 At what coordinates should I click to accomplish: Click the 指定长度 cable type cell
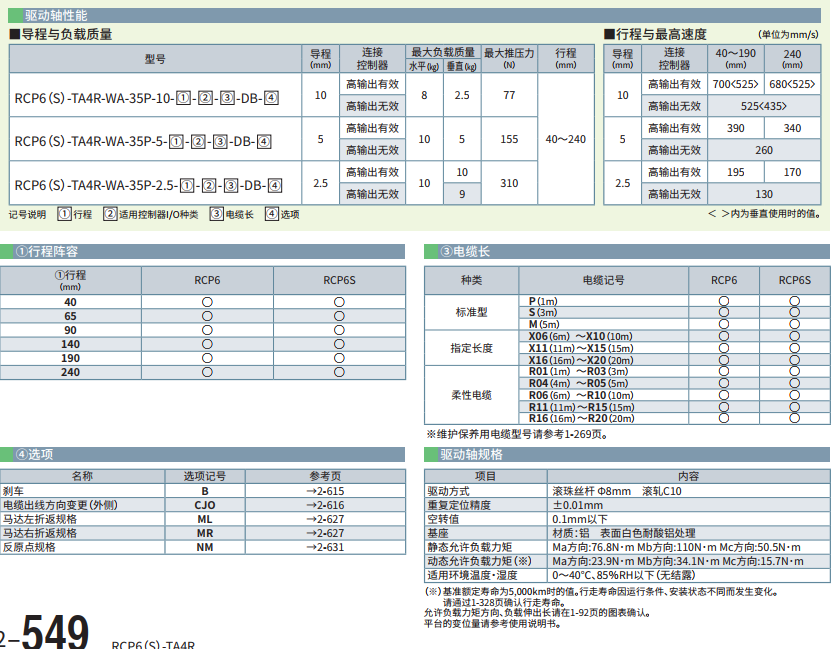click(471, 348)
